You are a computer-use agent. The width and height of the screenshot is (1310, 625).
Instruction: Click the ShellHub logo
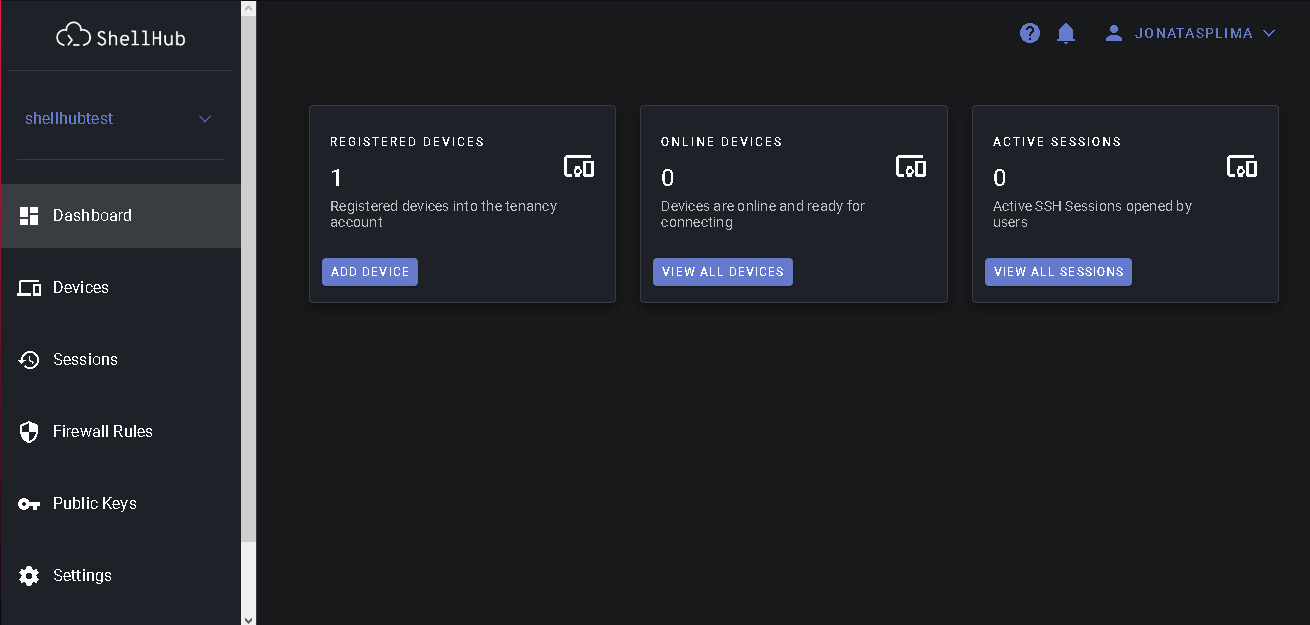tap(121, 37)
